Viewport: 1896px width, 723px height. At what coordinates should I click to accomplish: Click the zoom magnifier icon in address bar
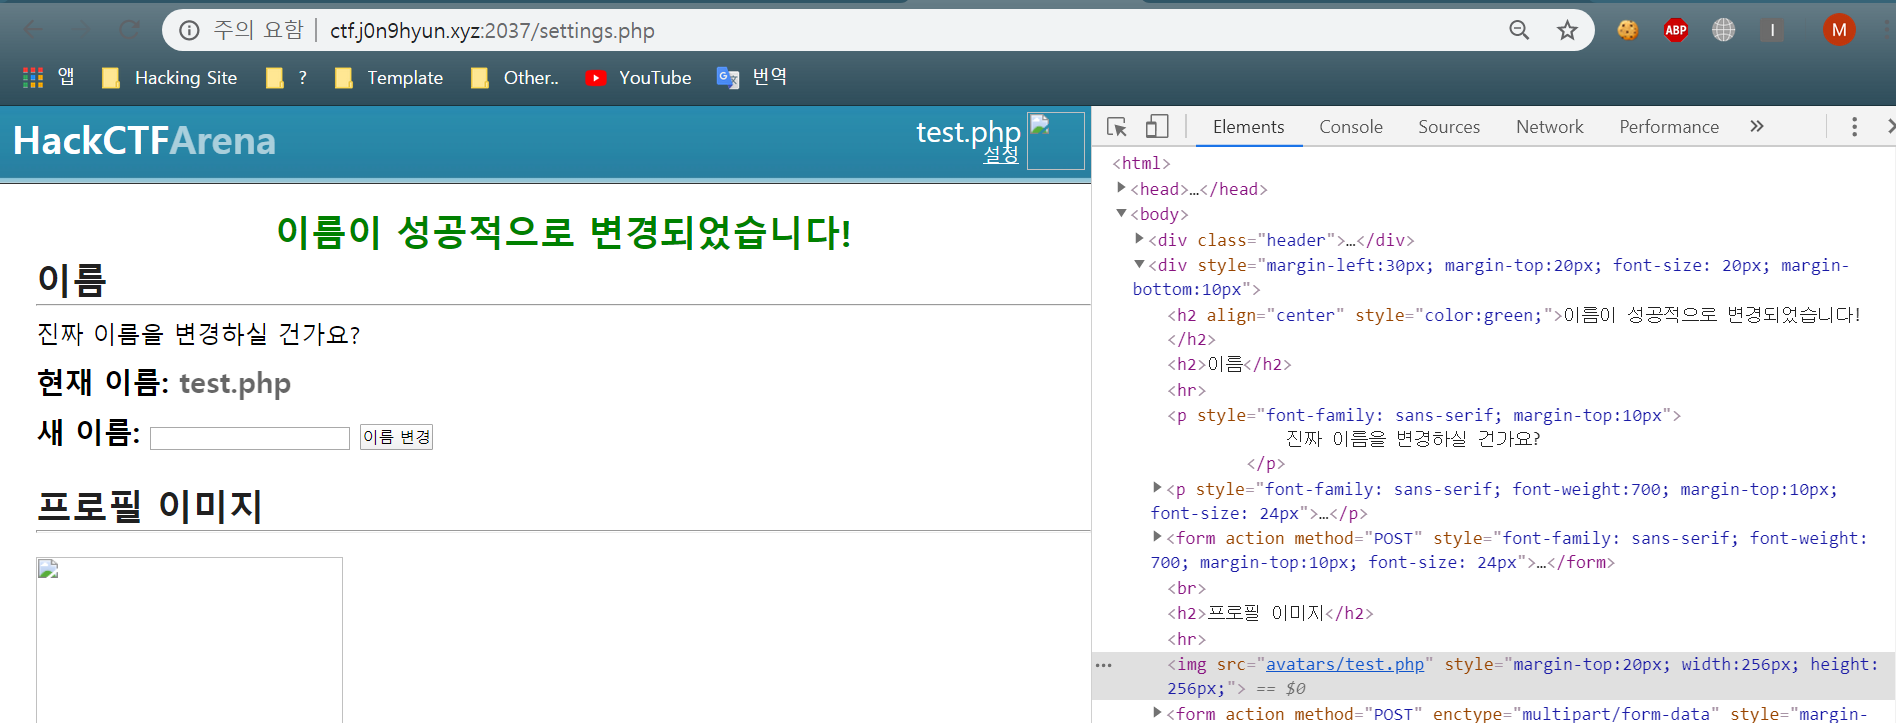click(x=1519, y=30)
